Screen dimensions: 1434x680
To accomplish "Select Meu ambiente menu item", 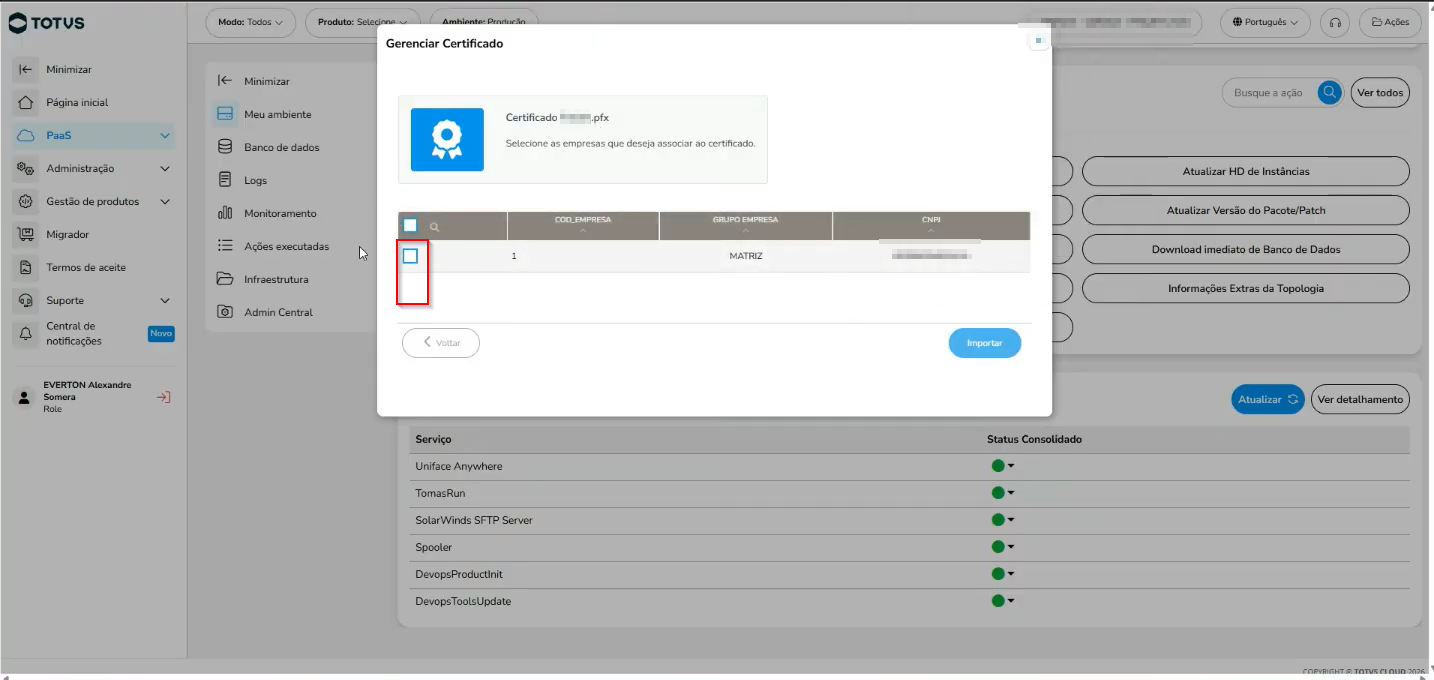I will [x=277, y=114].
